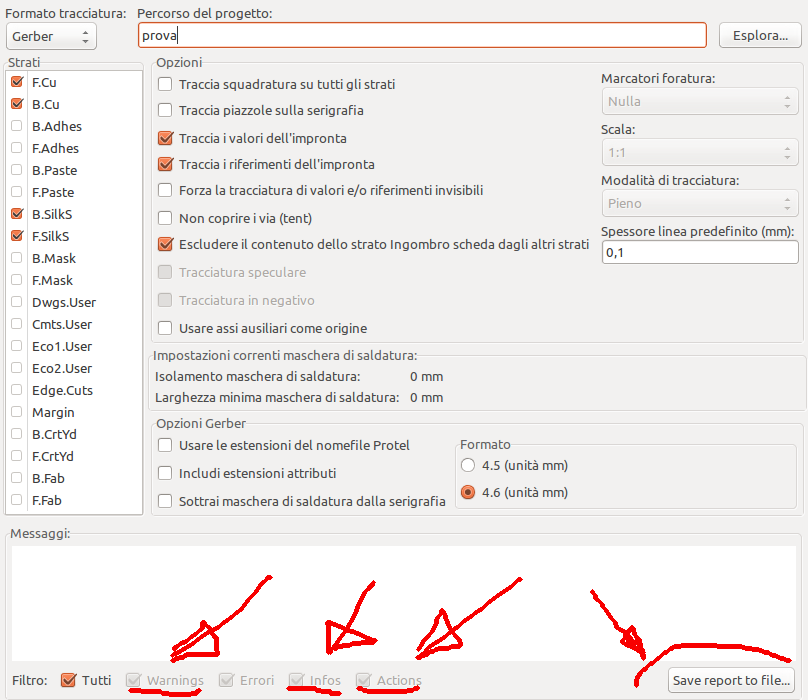Open the Marcatori foratura dropdown
808x700 pixels.
point(699,101)
